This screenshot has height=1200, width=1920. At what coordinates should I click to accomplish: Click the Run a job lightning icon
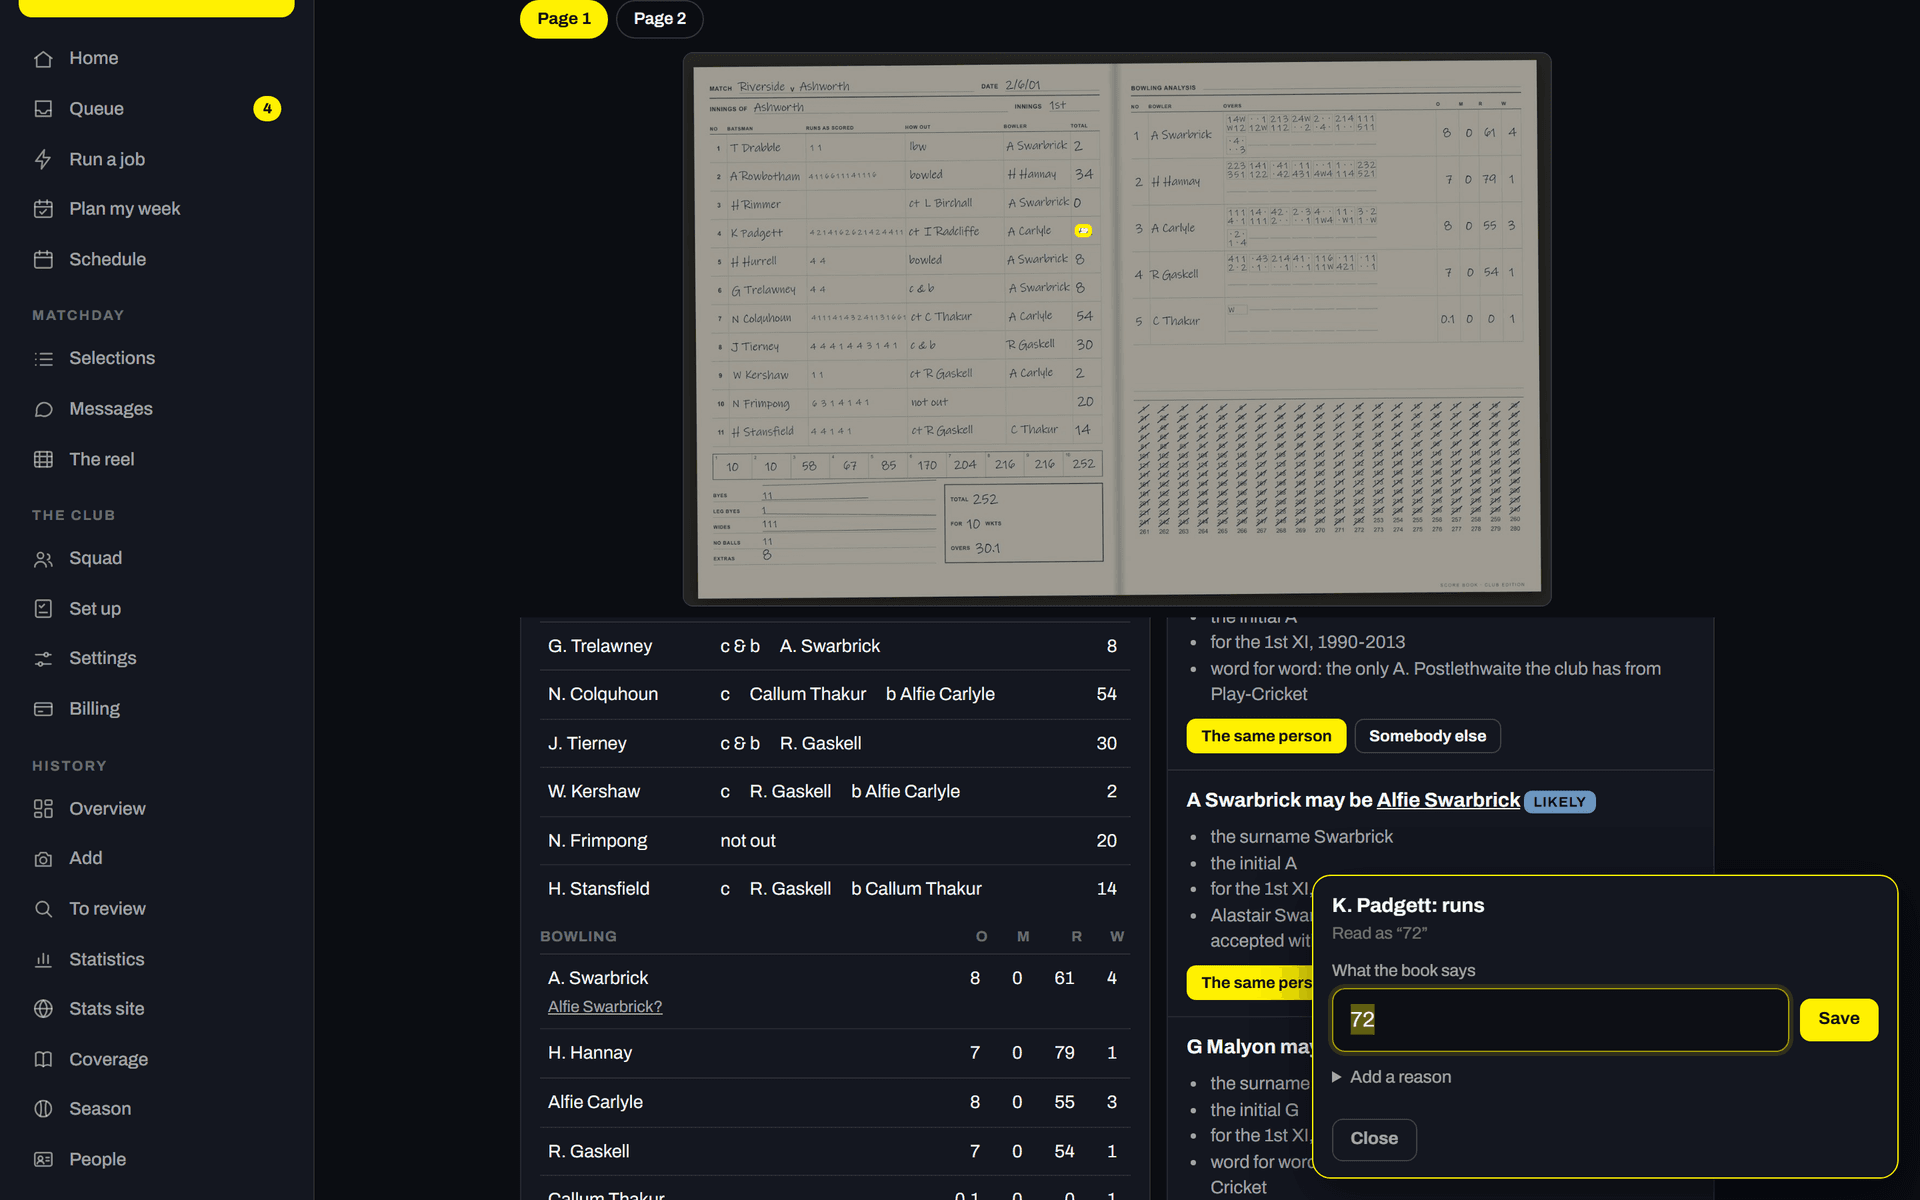pyautogui.click(x=43, y=159)
